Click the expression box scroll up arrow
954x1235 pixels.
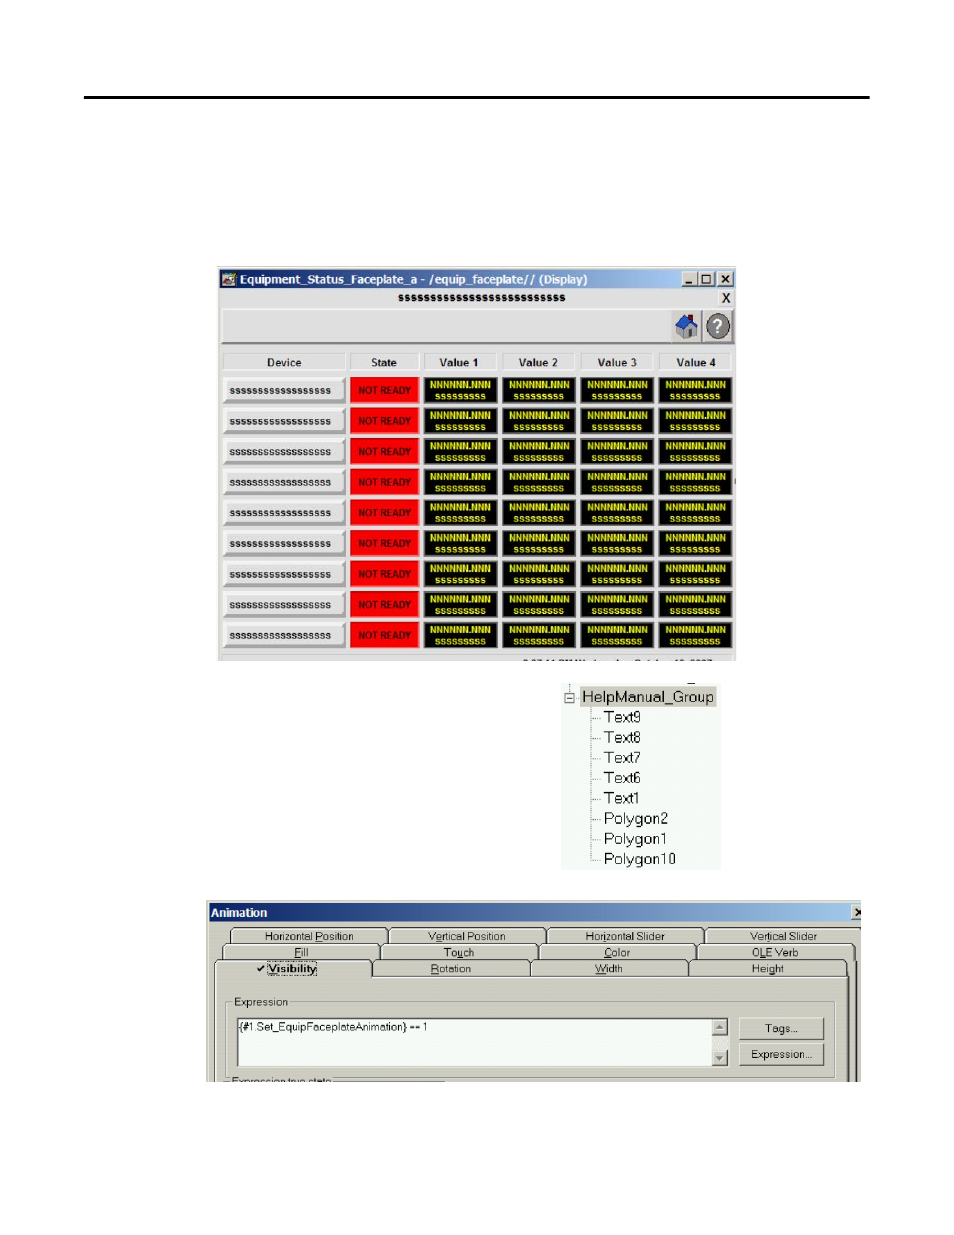(x=720, y=1027)
